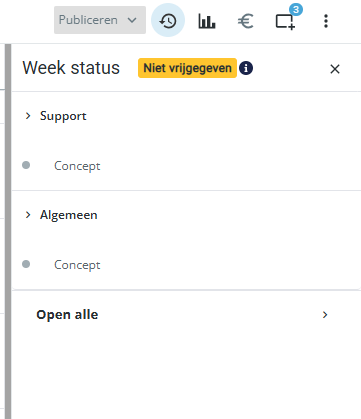Close the Week status panel
361x419 pixels.
pyautogui.click(x=335, y=69)
